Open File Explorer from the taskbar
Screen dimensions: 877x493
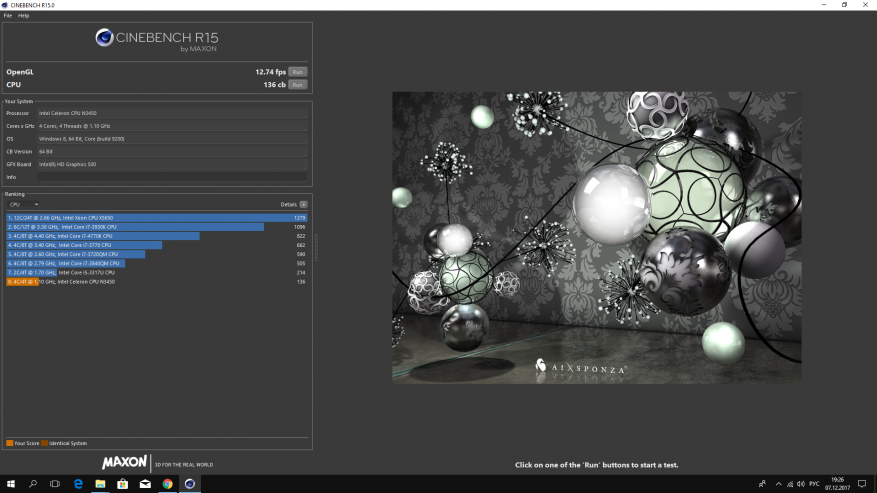(100, 484)
